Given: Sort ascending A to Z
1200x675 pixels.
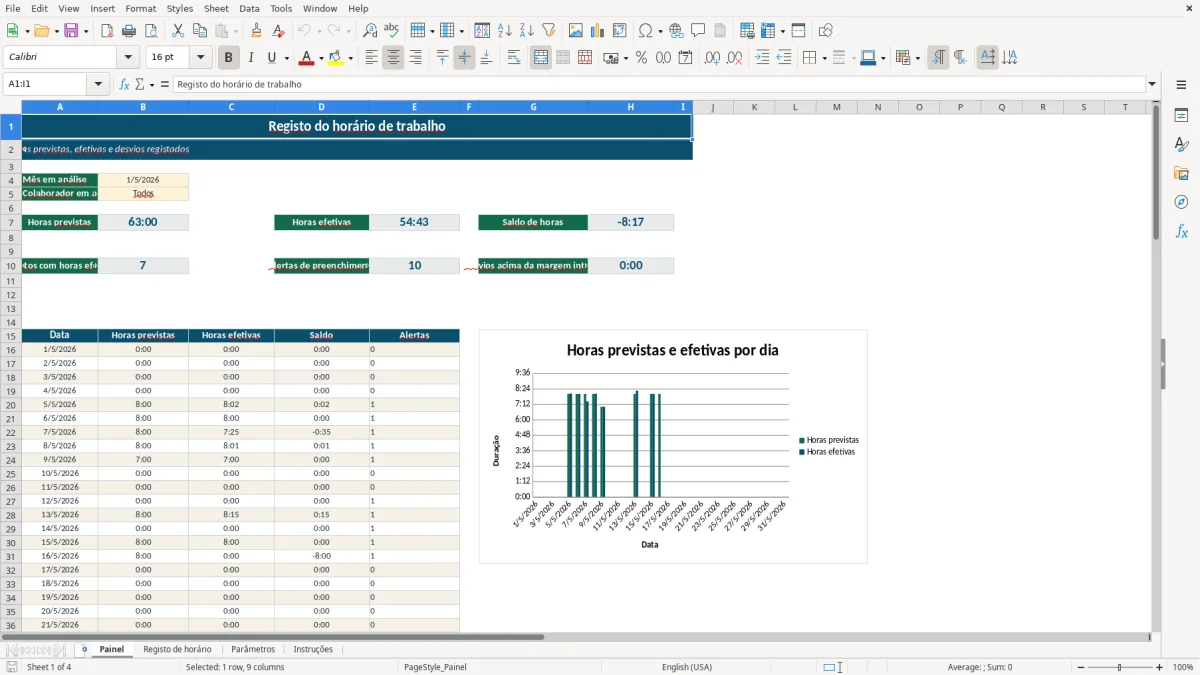Looking at the screenshot, I should [x=505, y=31].
